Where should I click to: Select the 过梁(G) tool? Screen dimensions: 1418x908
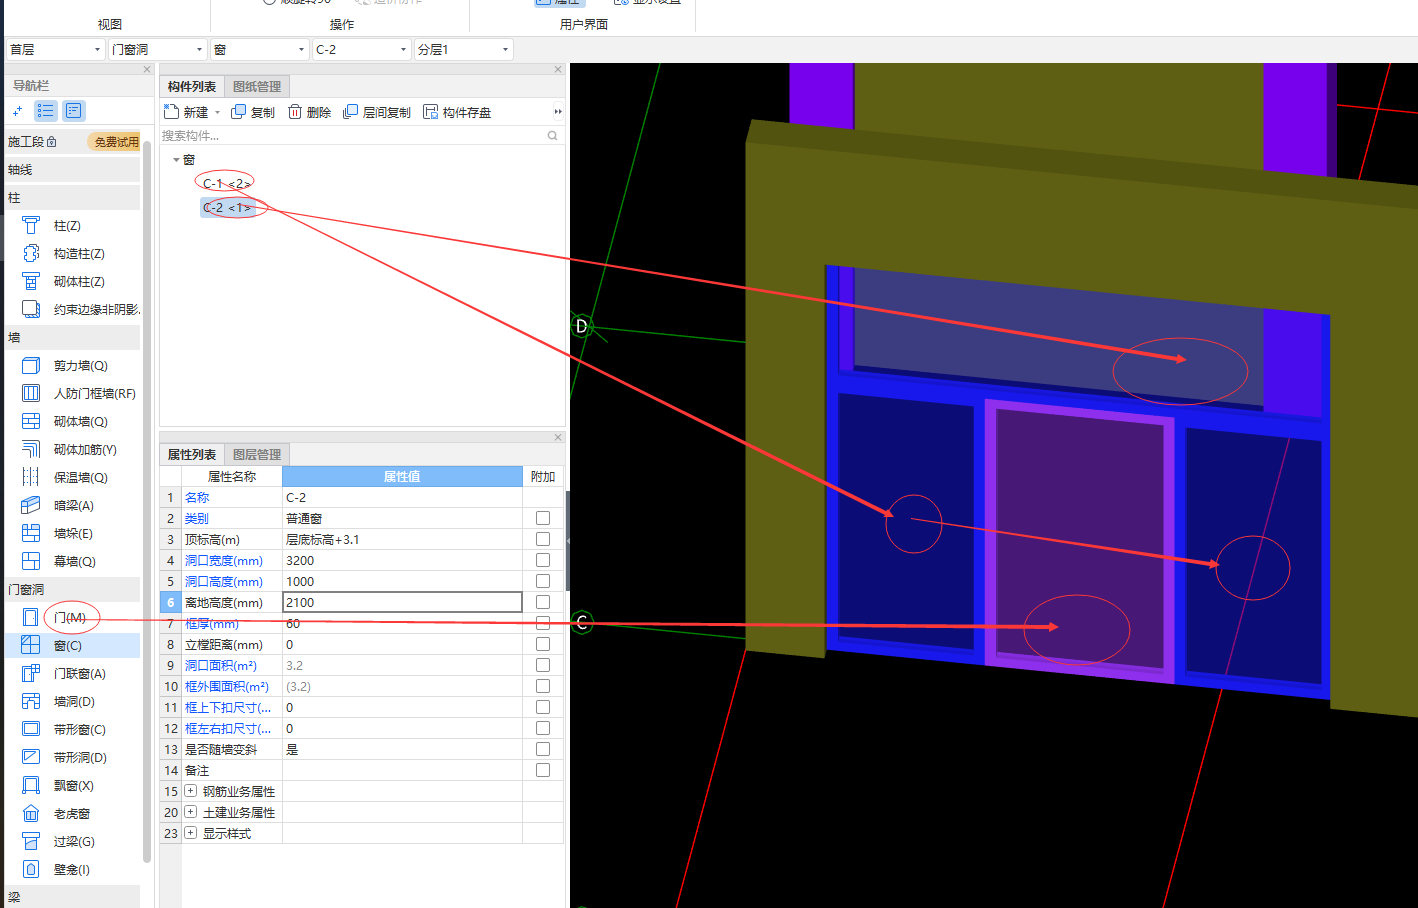click(x=74, y=842)
